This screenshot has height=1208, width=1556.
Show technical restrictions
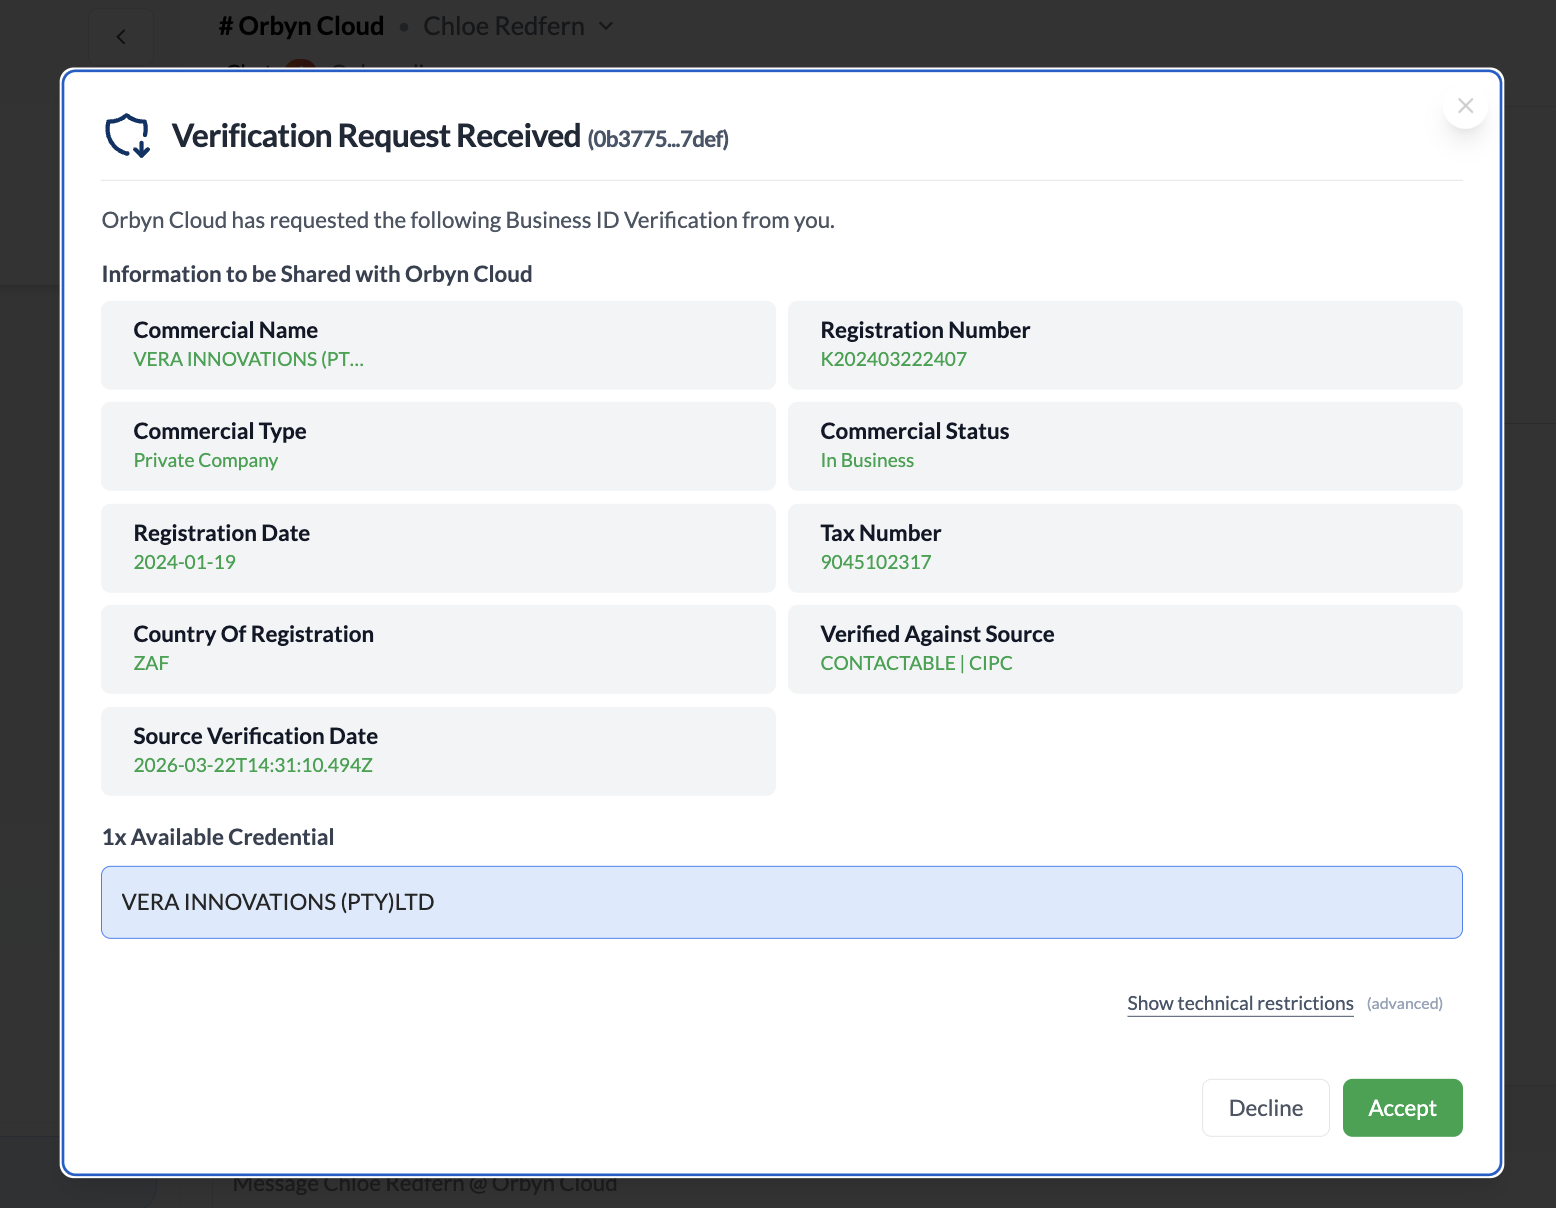(x=1240, y=1003)
